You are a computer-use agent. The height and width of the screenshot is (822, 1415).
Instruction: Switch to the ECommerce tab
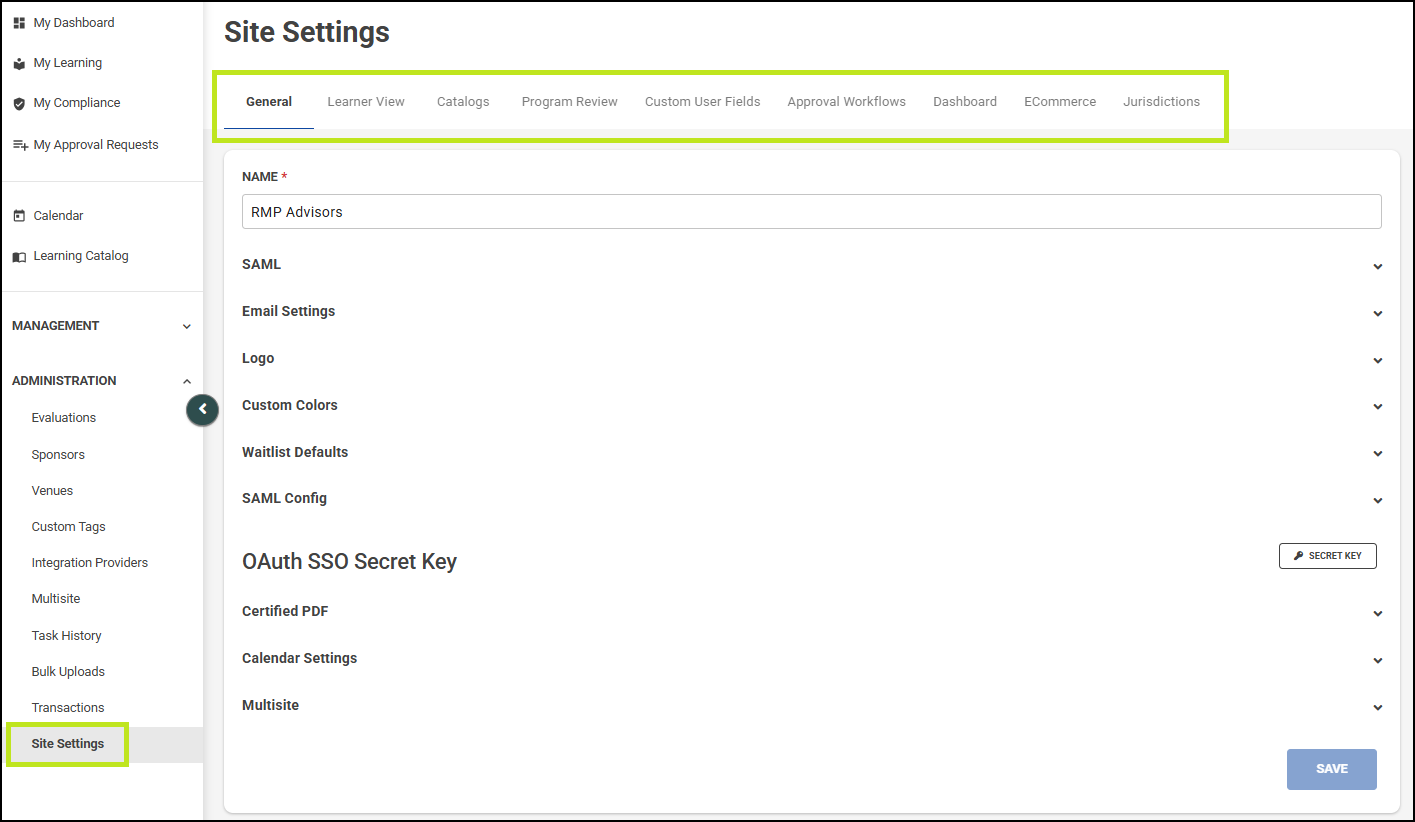point(1059,102)
